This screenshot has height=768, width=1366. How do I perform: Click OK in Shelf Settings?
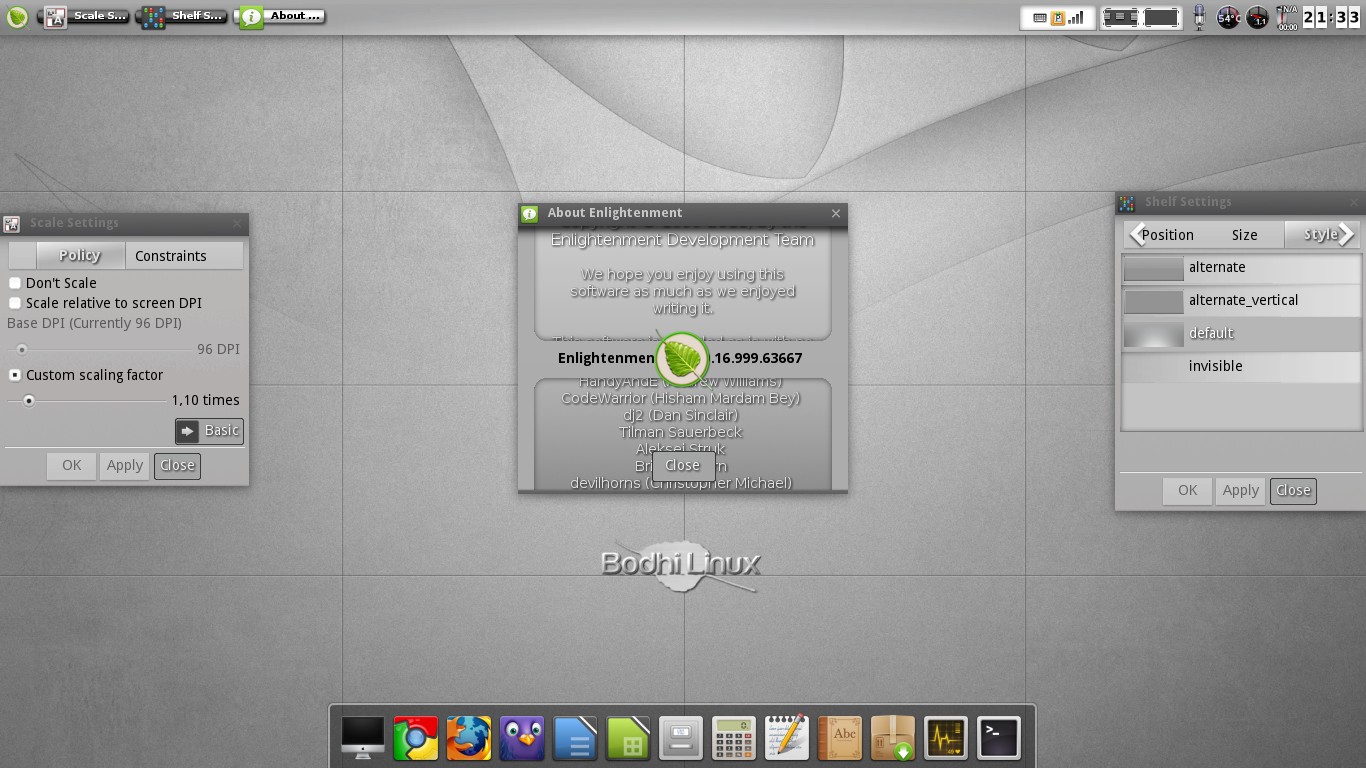click(x=1188, y=490)
